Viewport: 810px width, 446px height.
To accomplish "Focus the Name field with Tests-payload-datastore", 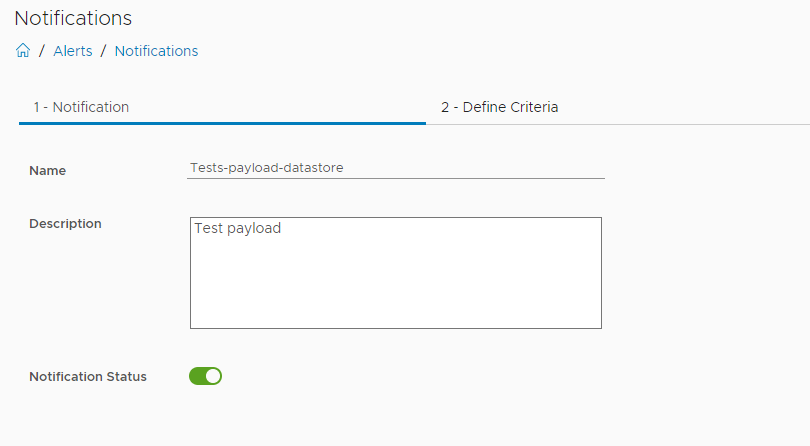I will [x=396, y=168].
